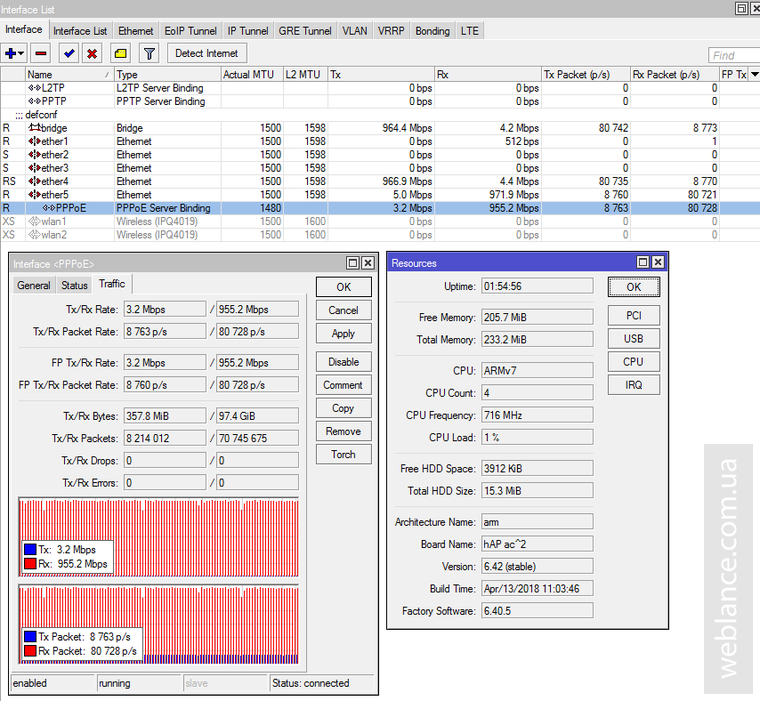This screenshot has width=760, height=701.
Task: Click the yellow Comment note icon
Action: (120, 53)
